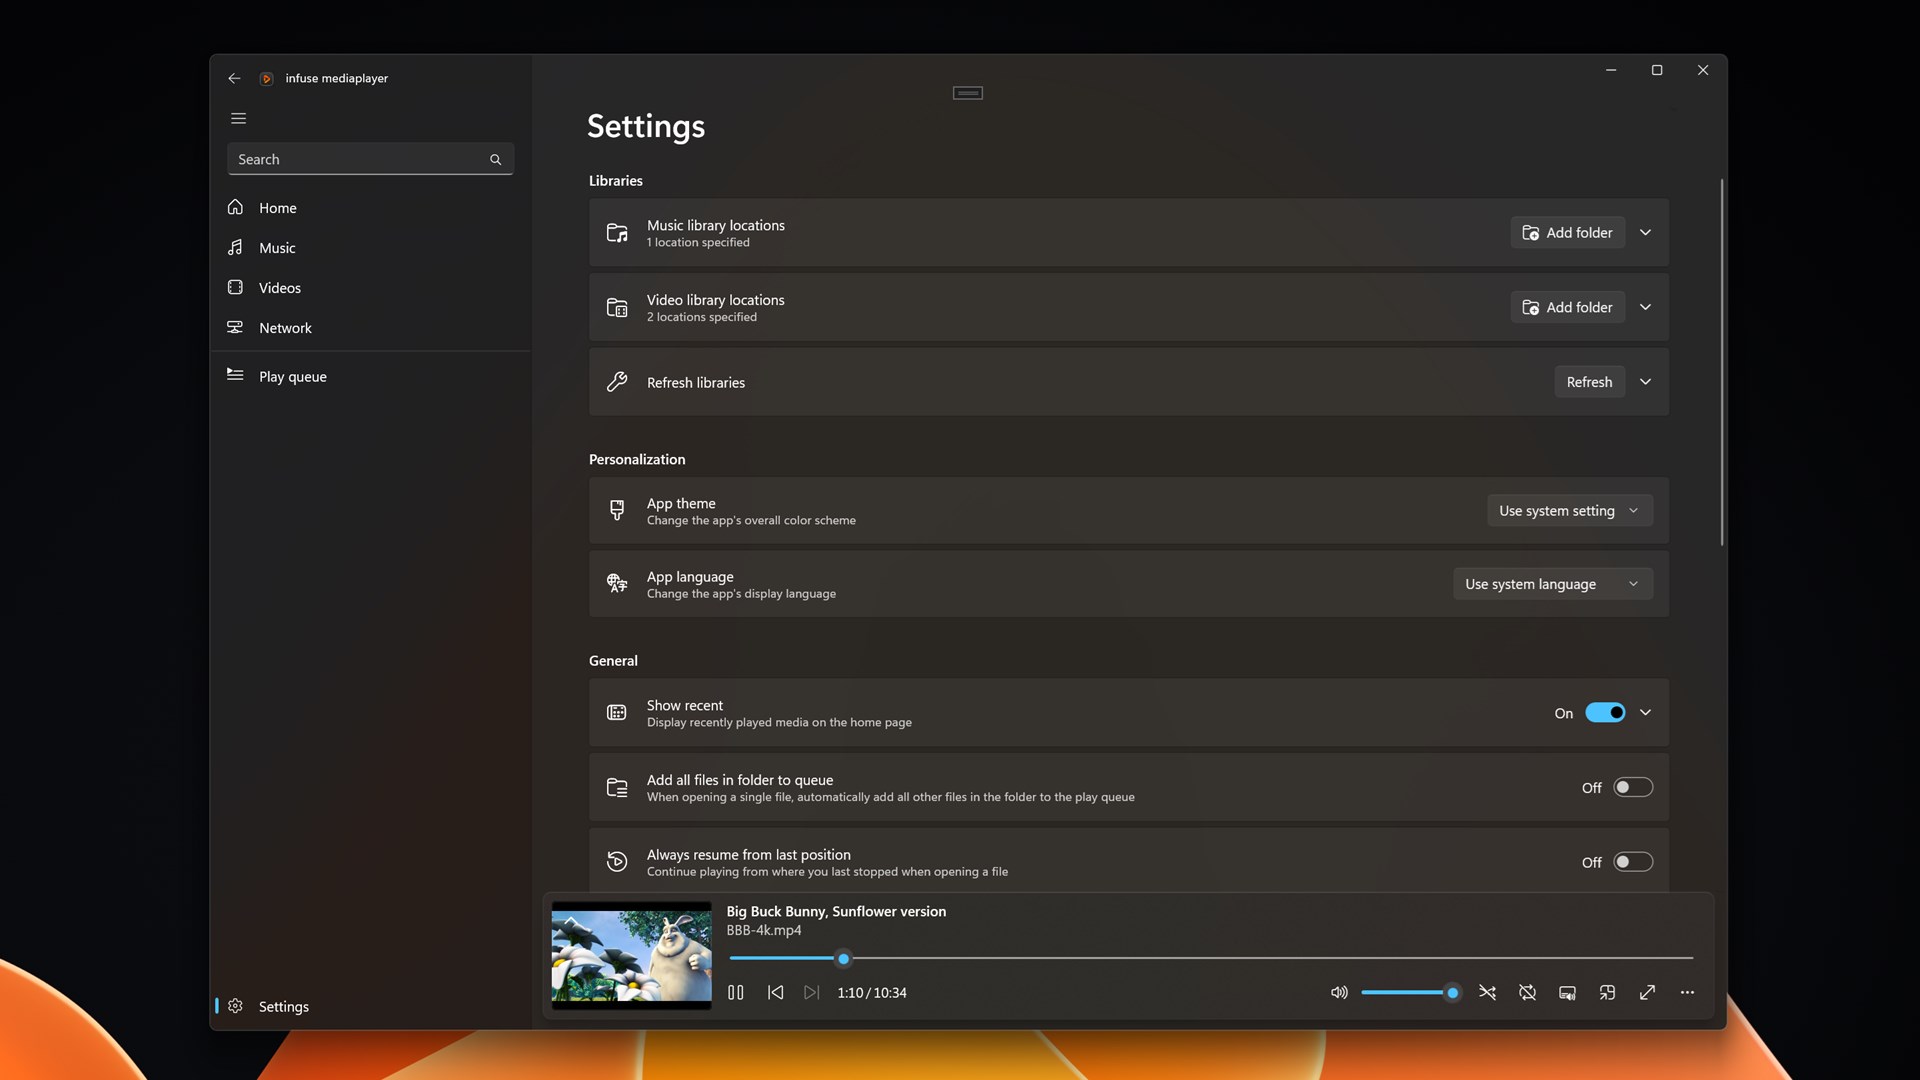This screenshot has width=1920, height=1080.
Task: Go back to the previous track
Action: tap(775, 992)
